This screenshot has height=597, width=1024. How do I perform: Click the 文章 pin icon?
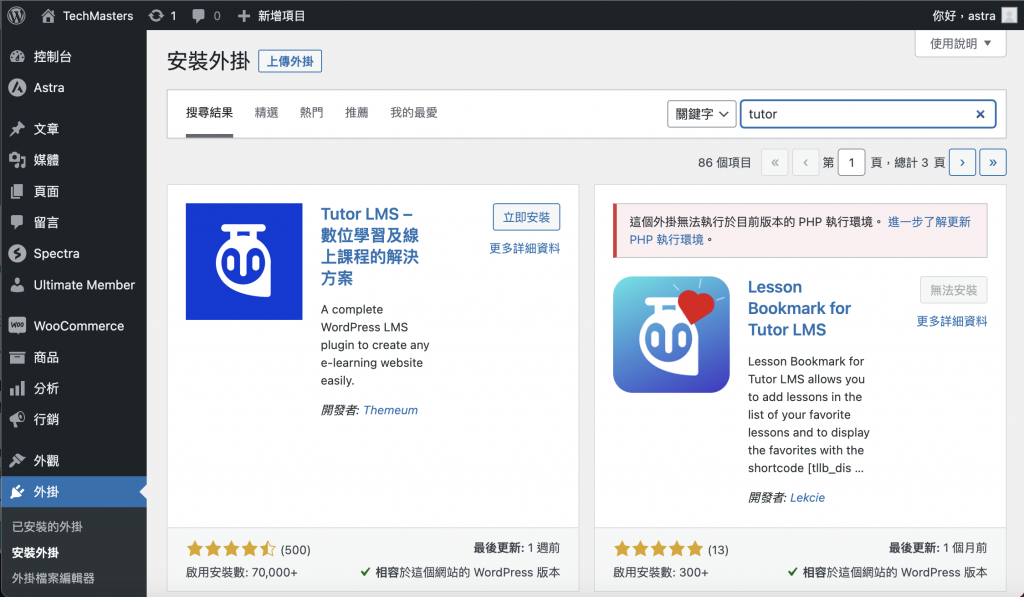pyautogui.click(x=18, y=129)
